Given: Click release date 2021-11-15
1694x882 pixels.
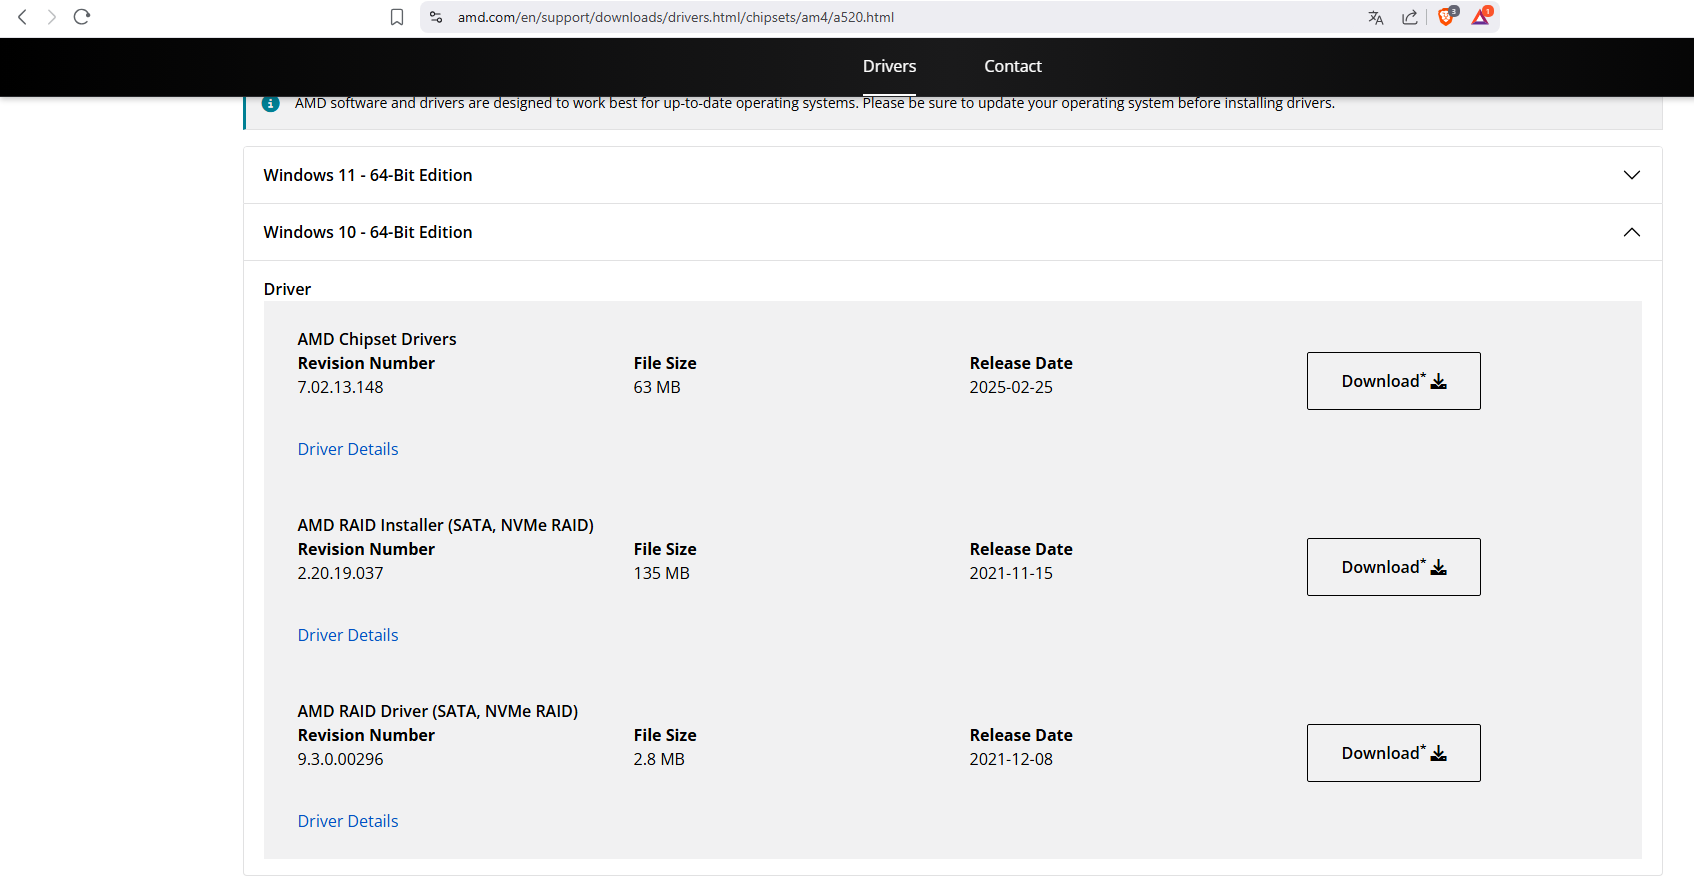Looking at the screenshot, I should (1011, 573).
